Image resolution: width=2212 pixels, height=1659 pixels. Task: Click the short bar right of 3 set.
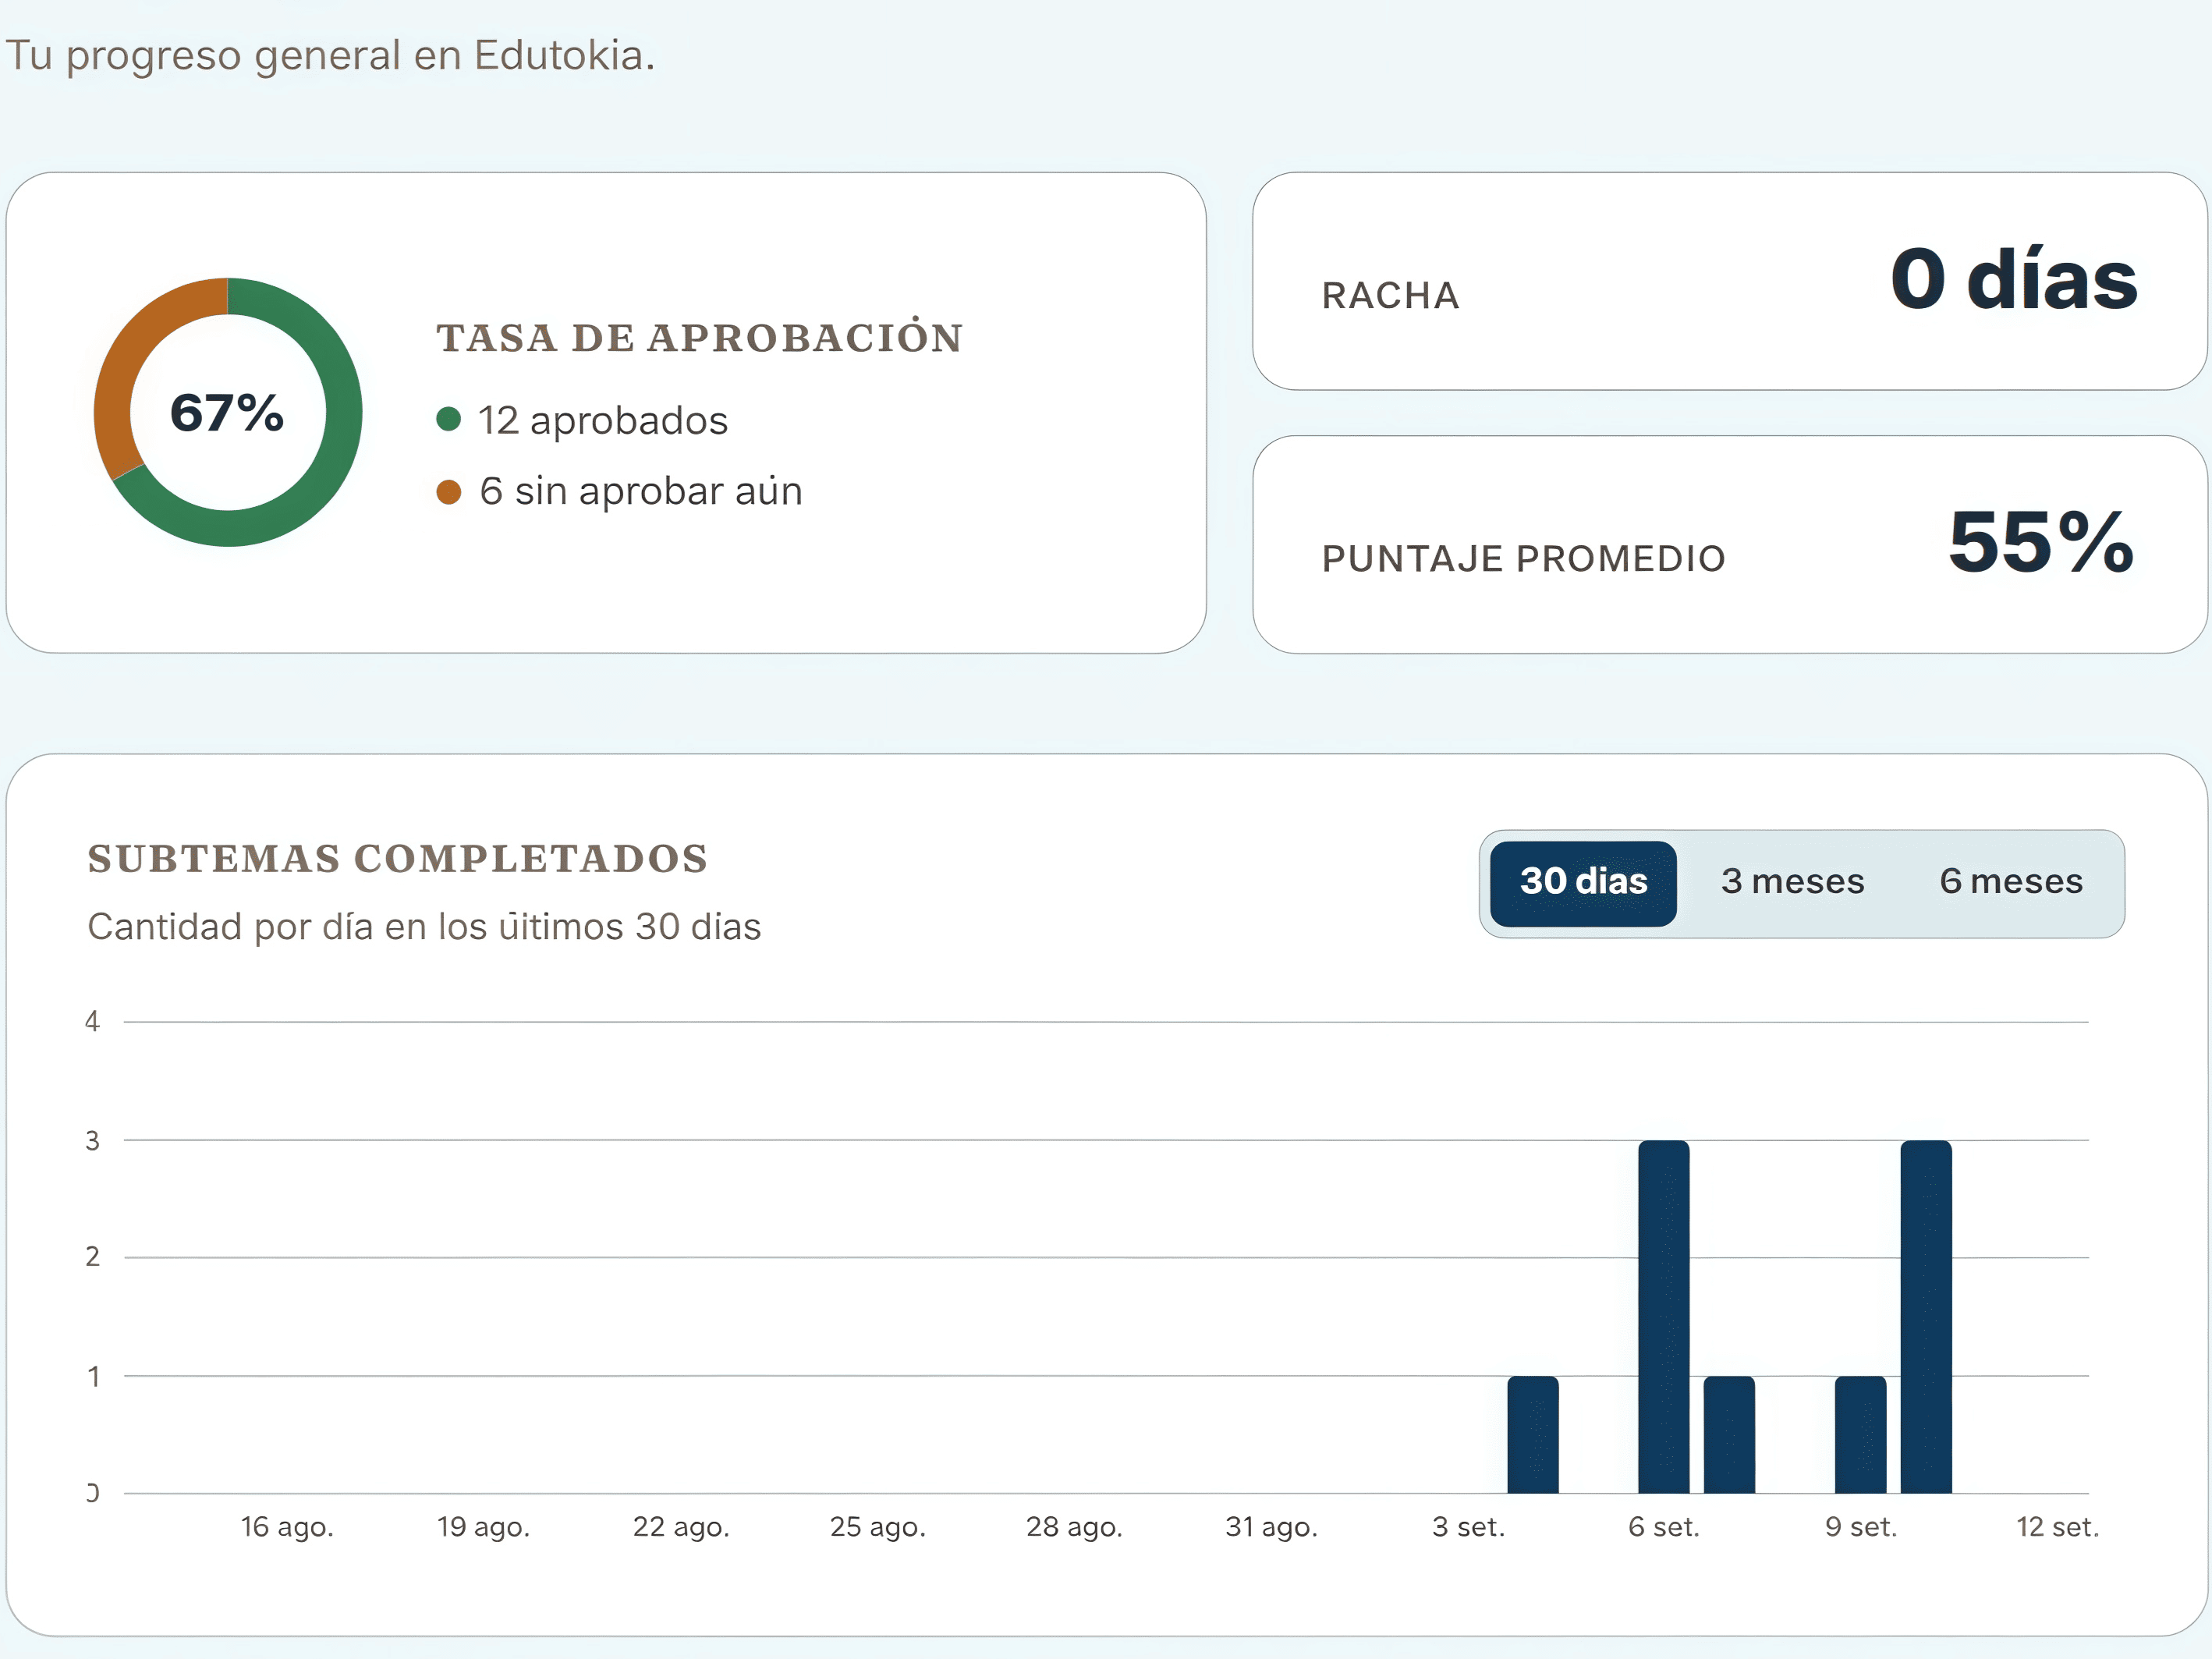[1532, 1435]
